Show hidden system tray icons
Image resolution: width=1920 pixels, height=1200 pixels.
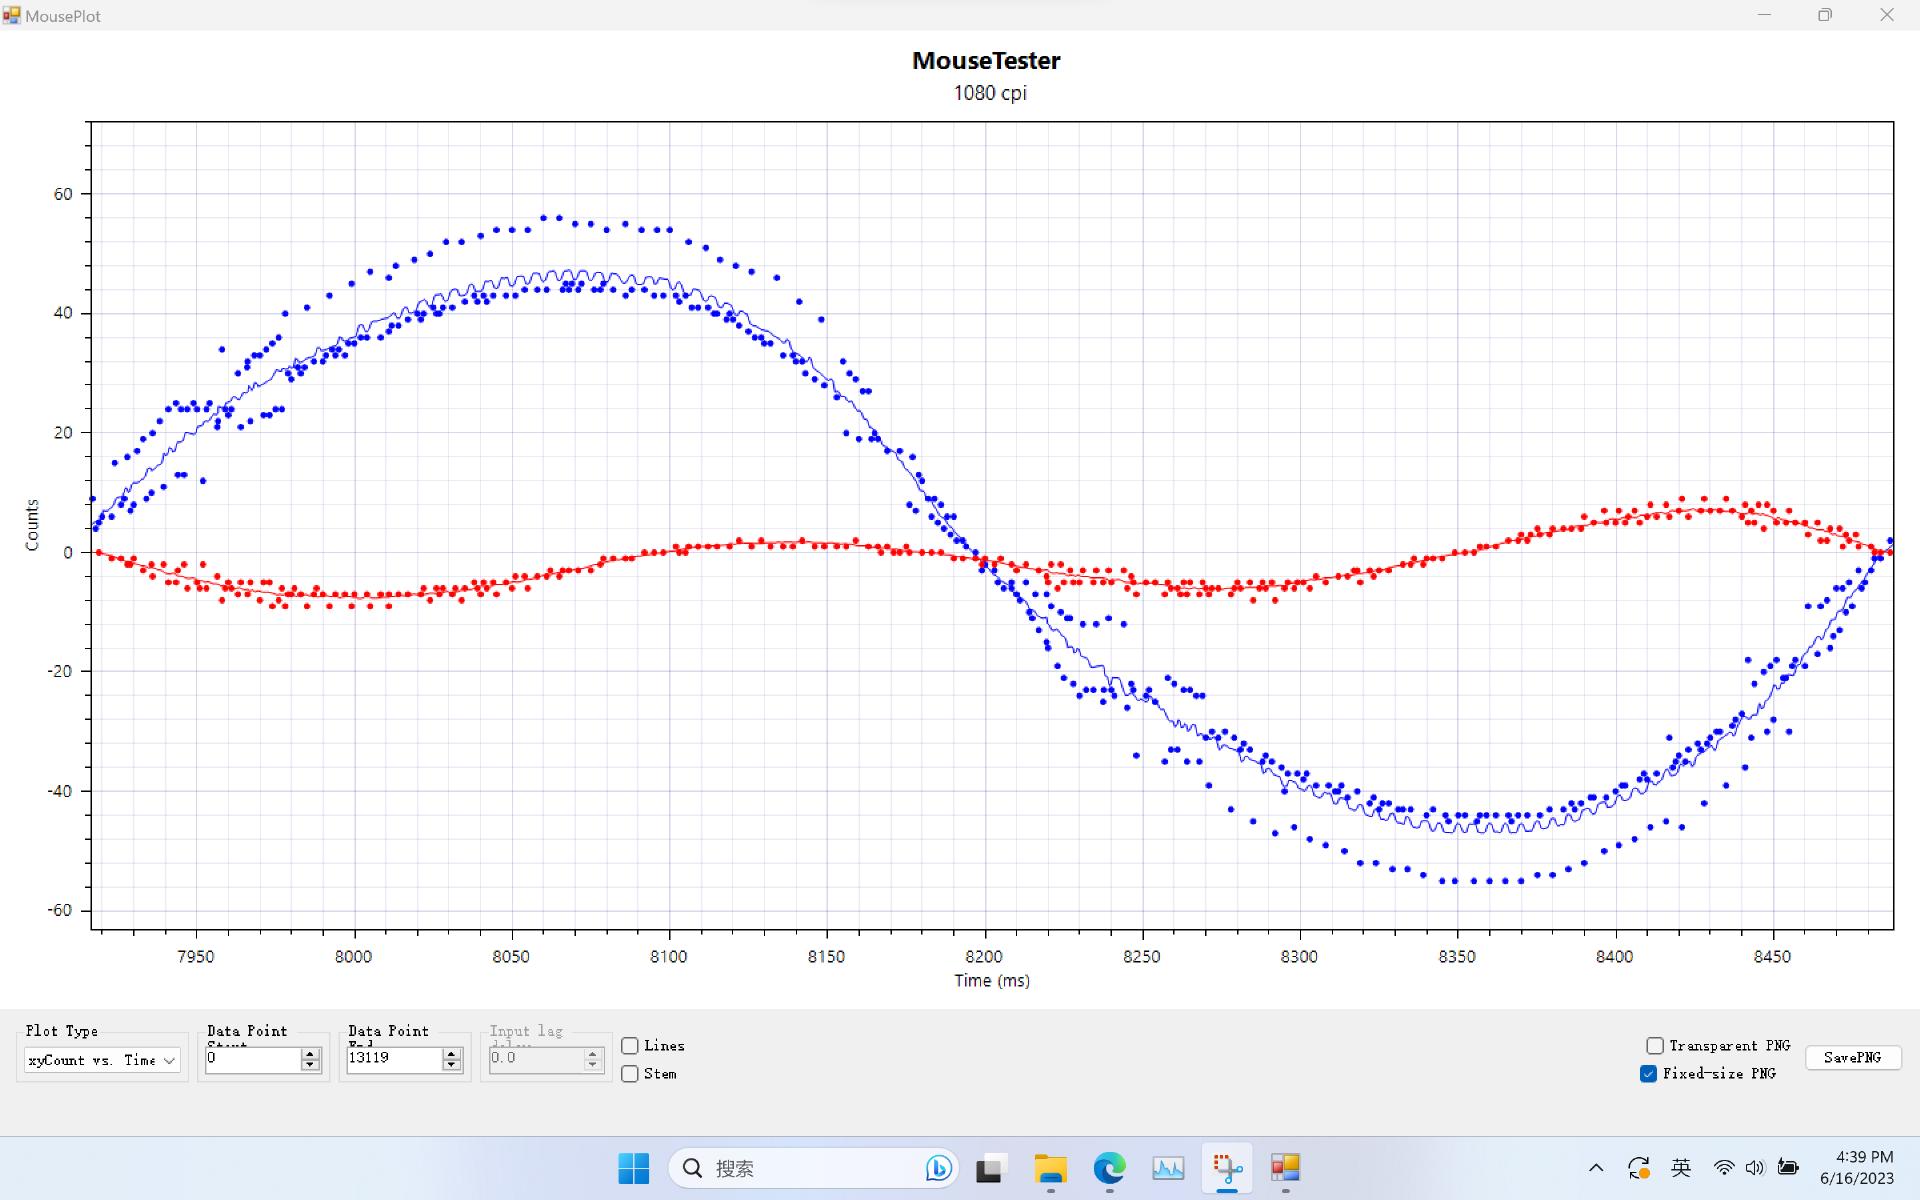pos(1596,1168)
